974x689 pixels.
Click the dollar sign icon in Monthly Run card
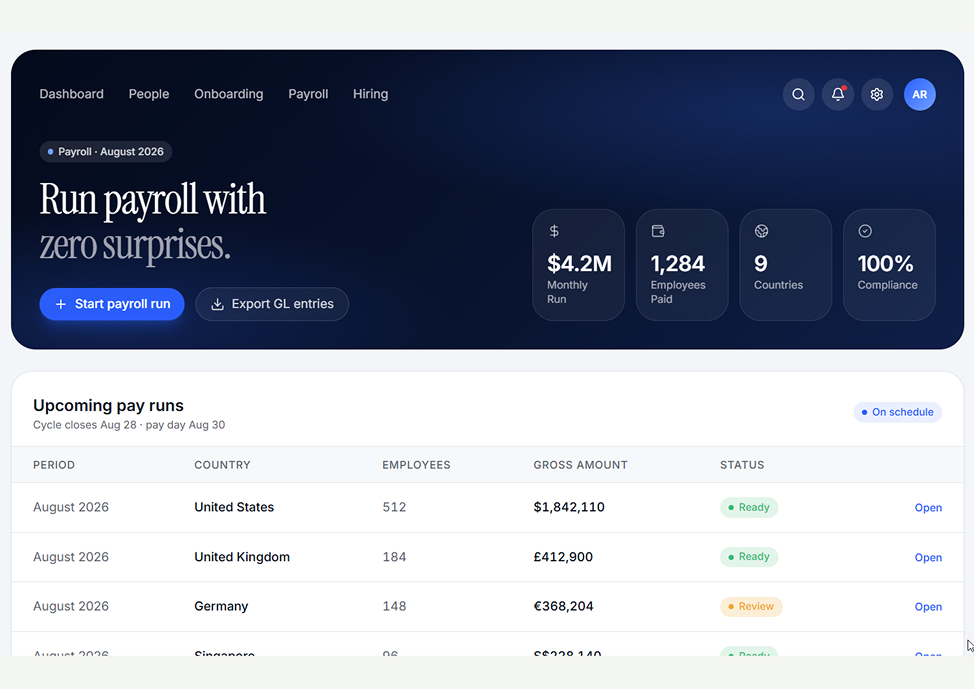[x=554, y=231]
